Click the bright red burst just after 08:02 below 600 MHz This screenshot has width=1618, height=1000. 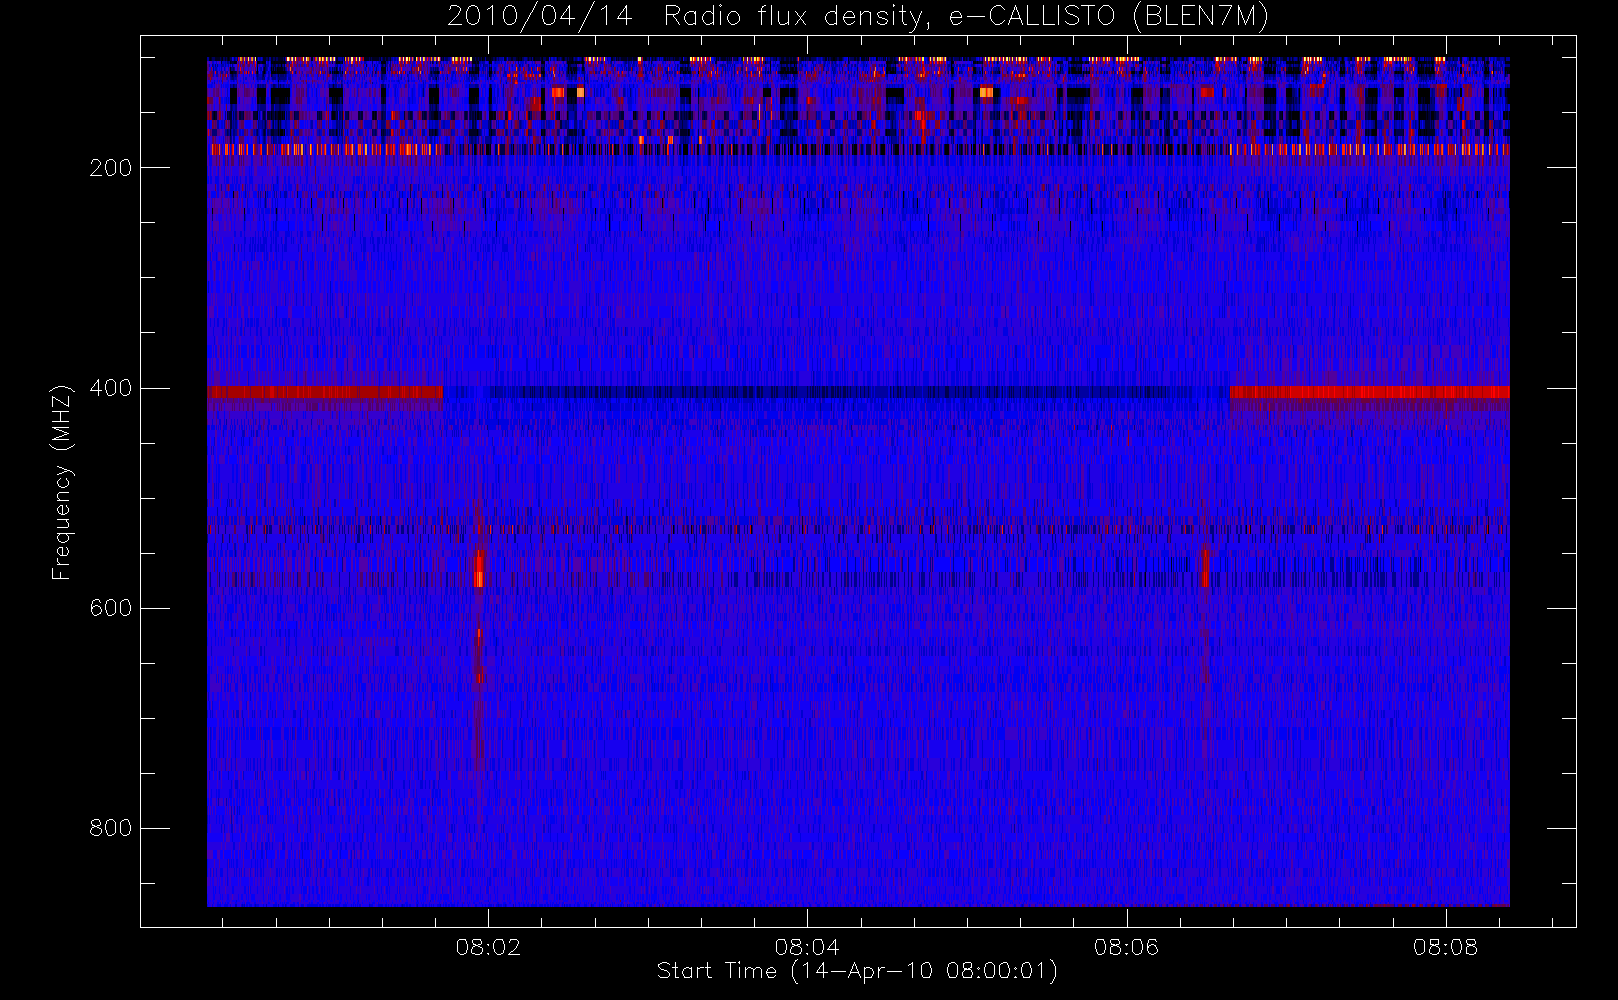[479, 569]
